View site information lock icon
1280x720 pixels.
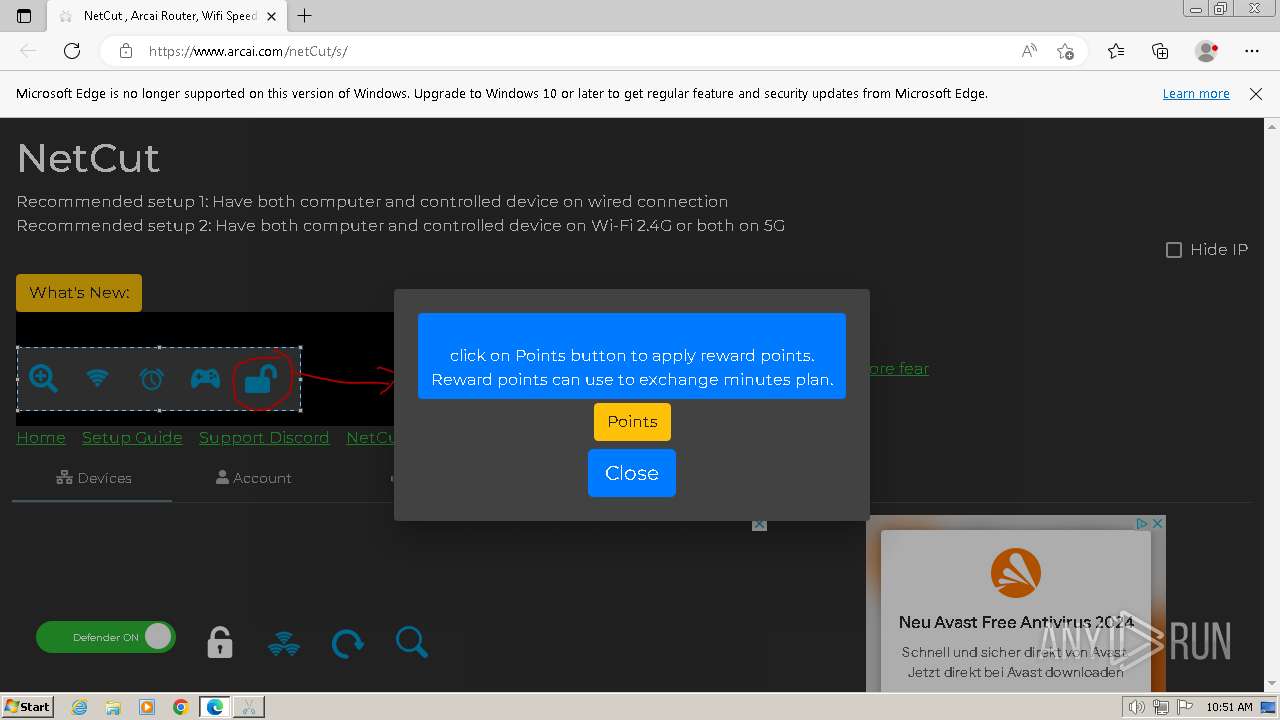126,51
